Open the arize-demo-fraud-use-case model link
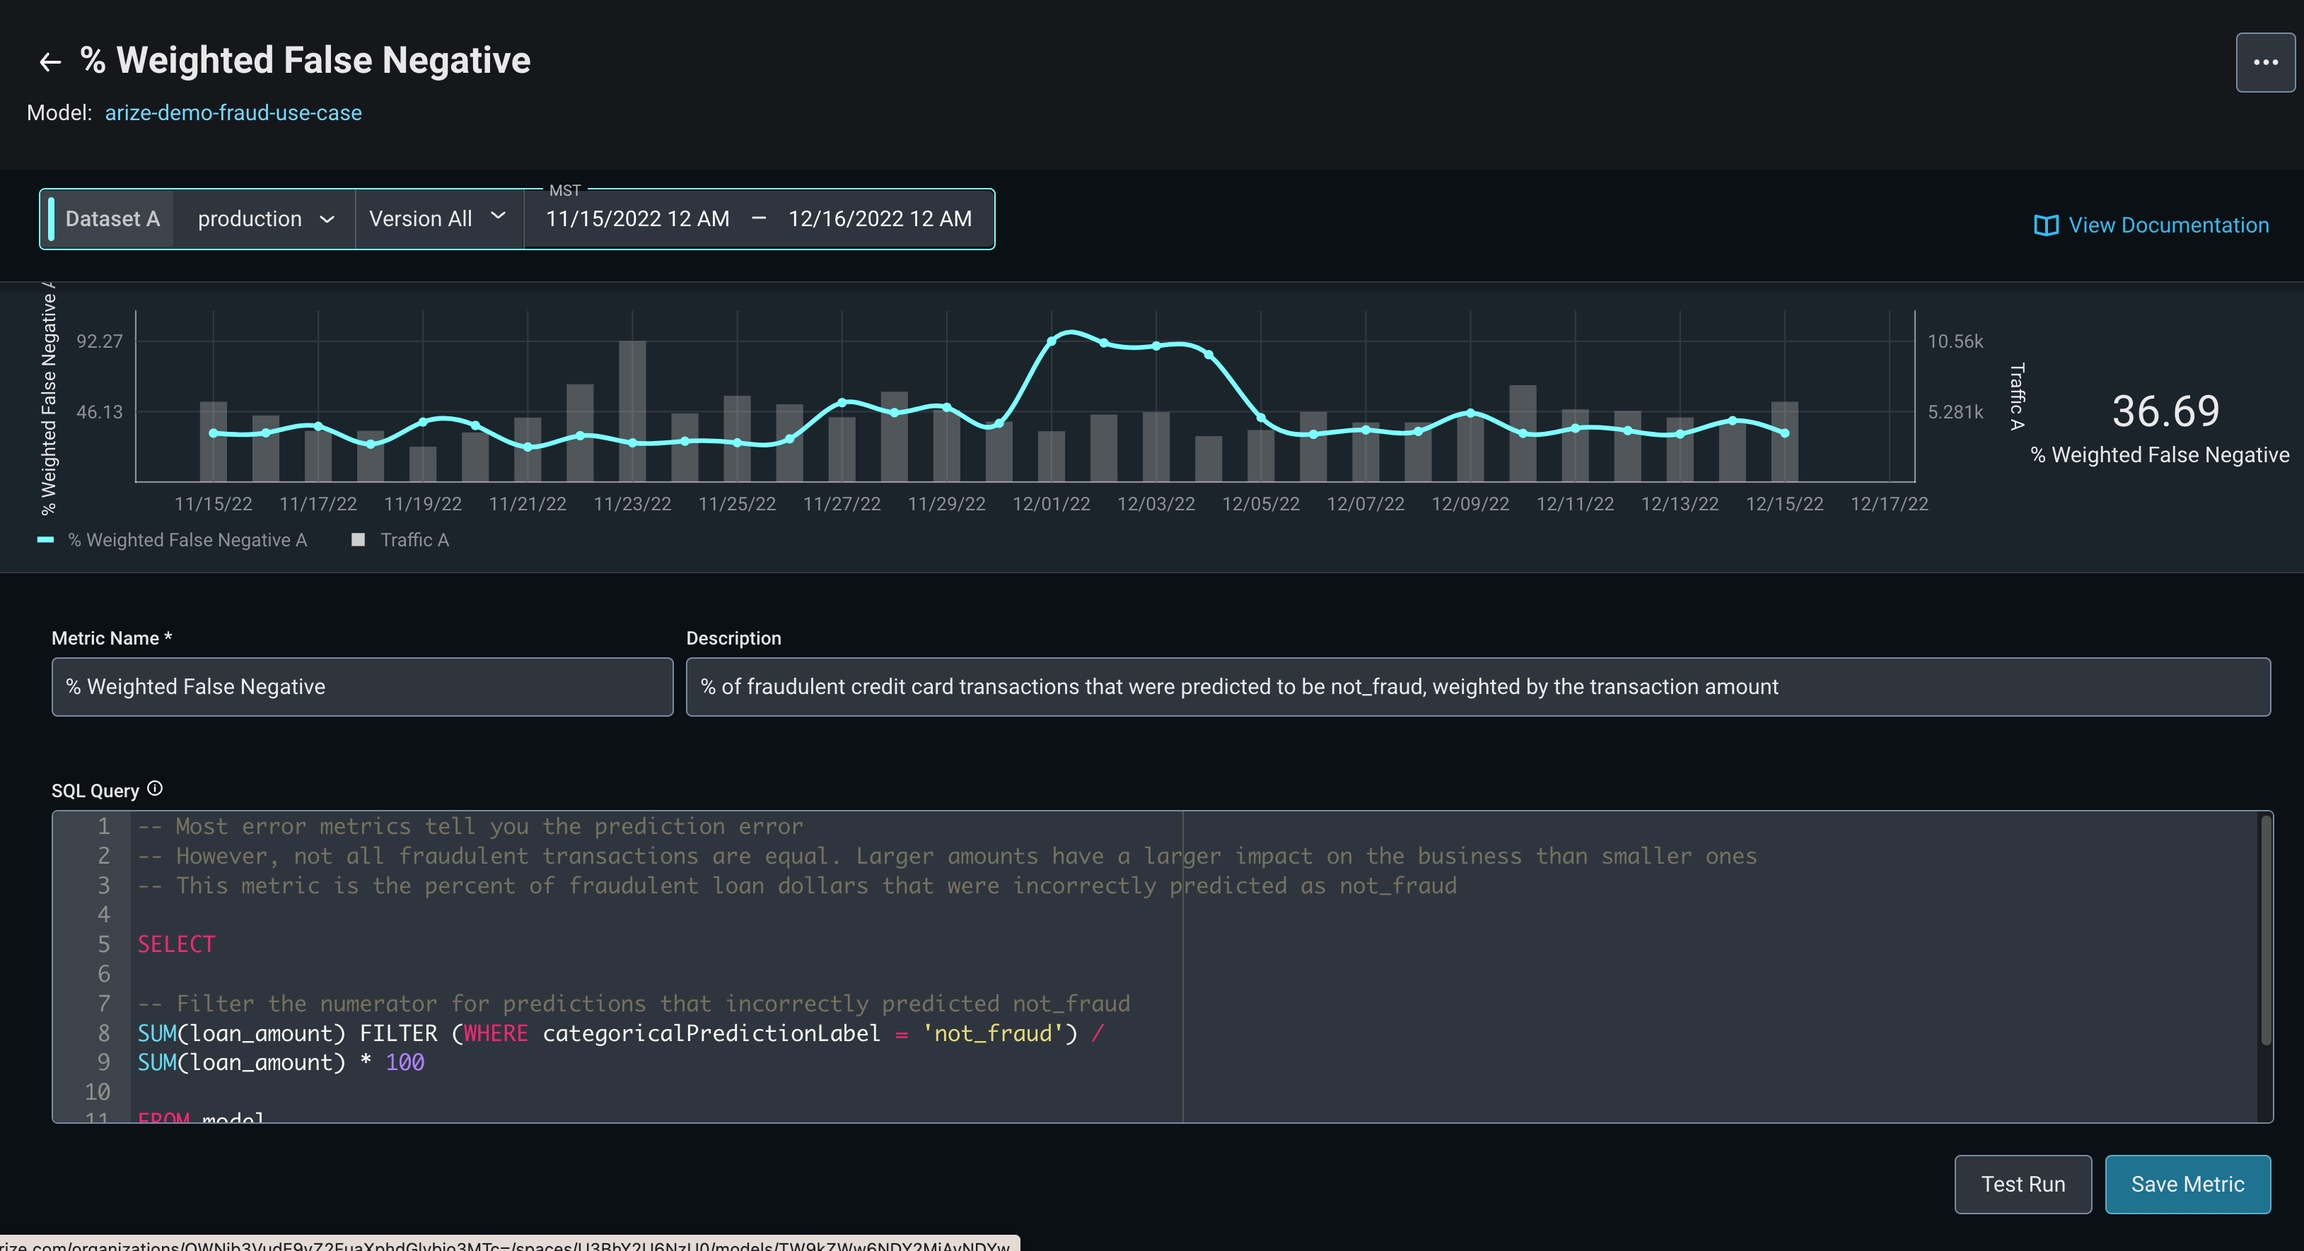This screenshot has width=2304, height=1251. (x=233, y=113)
